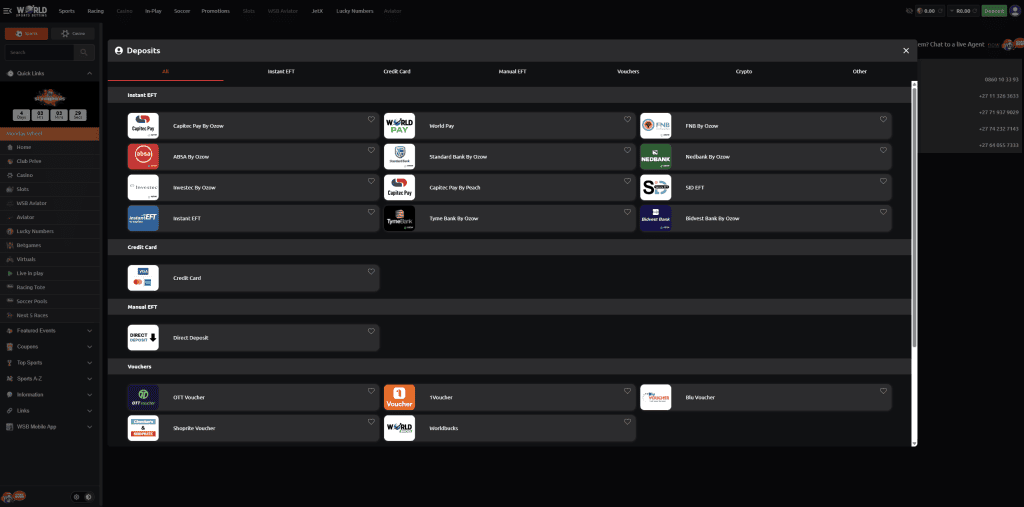Open the Manual EFT tab
The image size is (1024, 507).
point(512,71)
